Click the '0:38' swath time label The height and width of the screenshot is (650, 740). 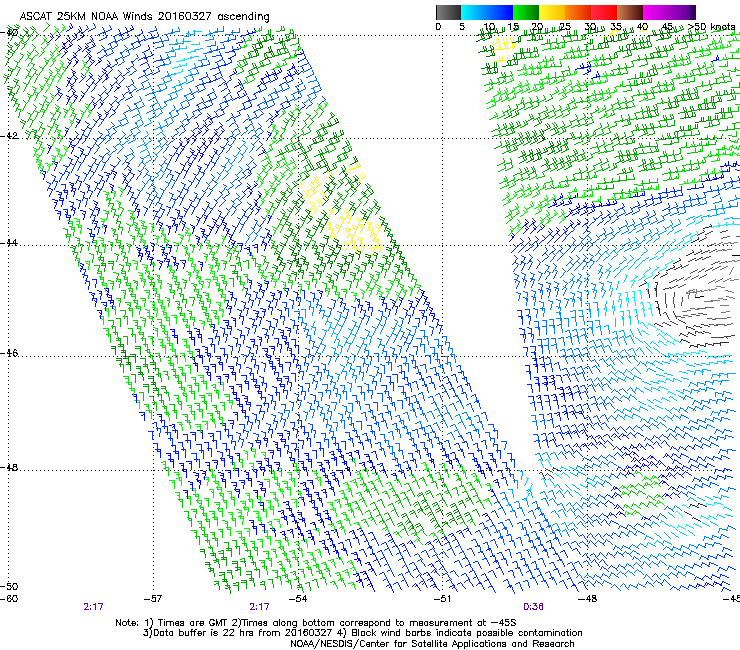point(533,607)
